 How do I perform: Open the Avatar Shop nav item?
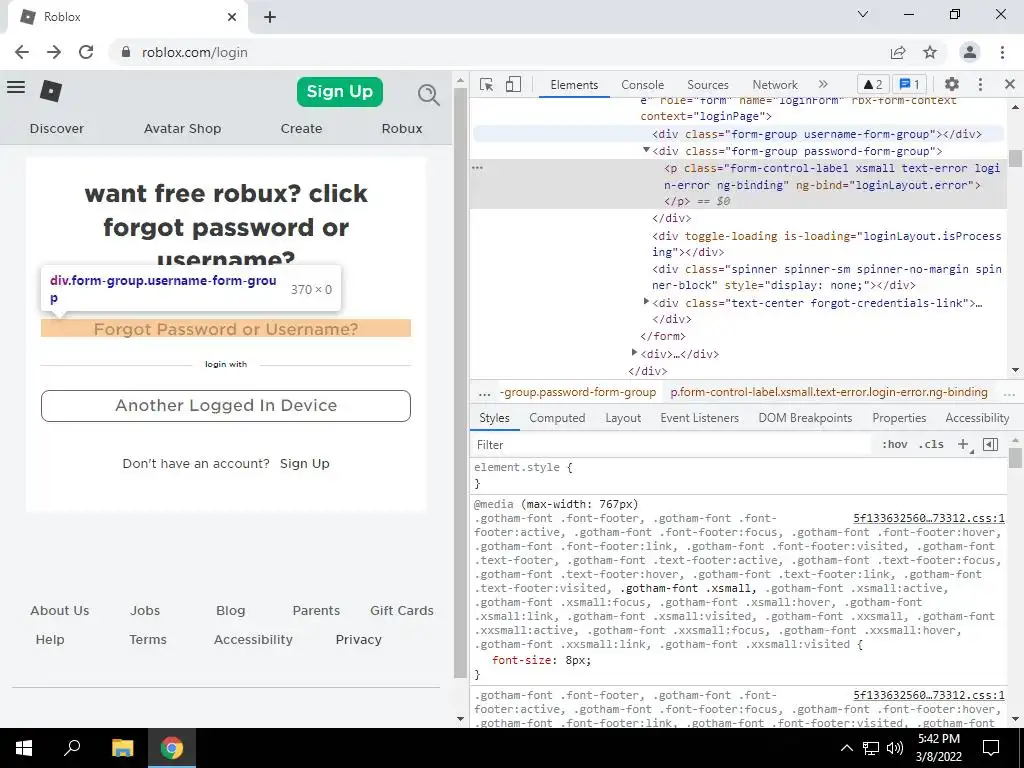(x=182, y=129)
